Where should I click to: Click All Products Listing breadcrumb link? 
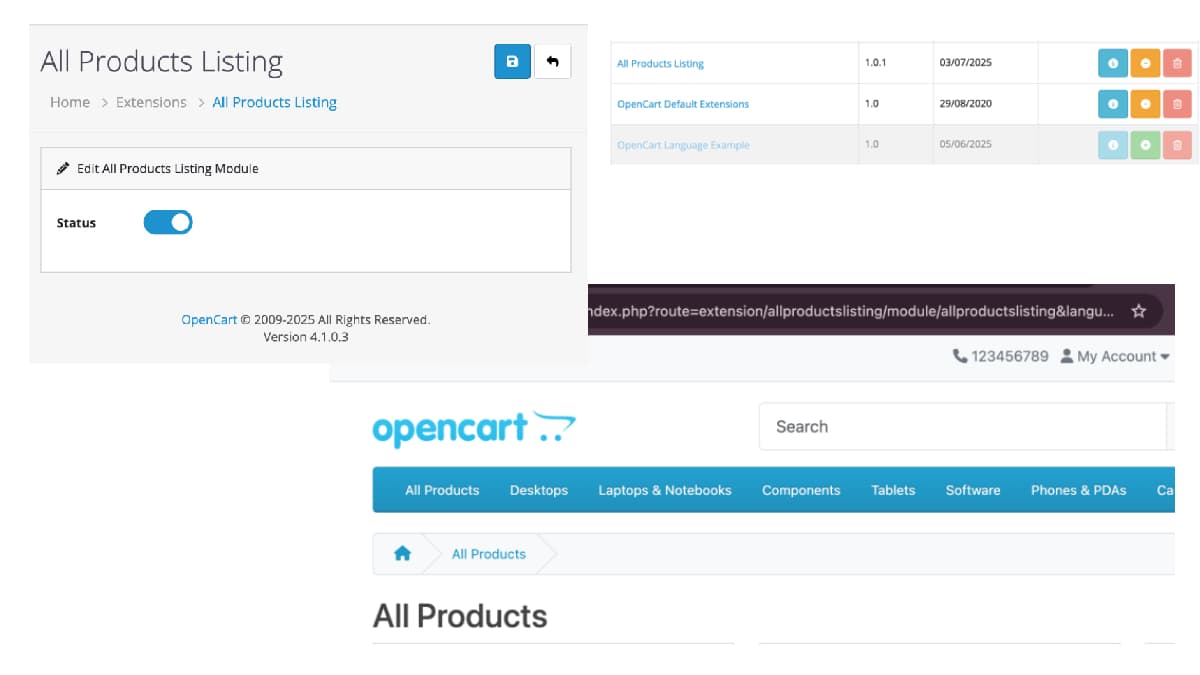pyautogui.click(x=274, y=102)
